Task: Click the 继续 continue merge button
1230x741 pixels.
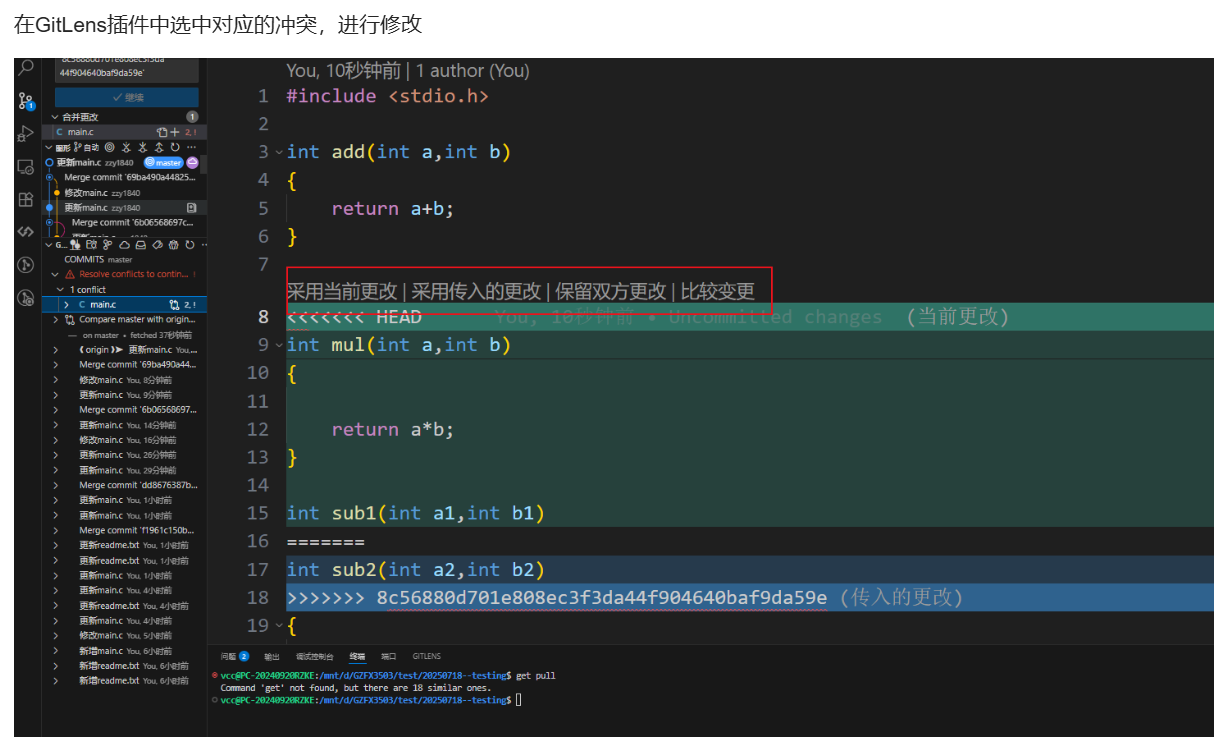Action: (x=127, y=97)
